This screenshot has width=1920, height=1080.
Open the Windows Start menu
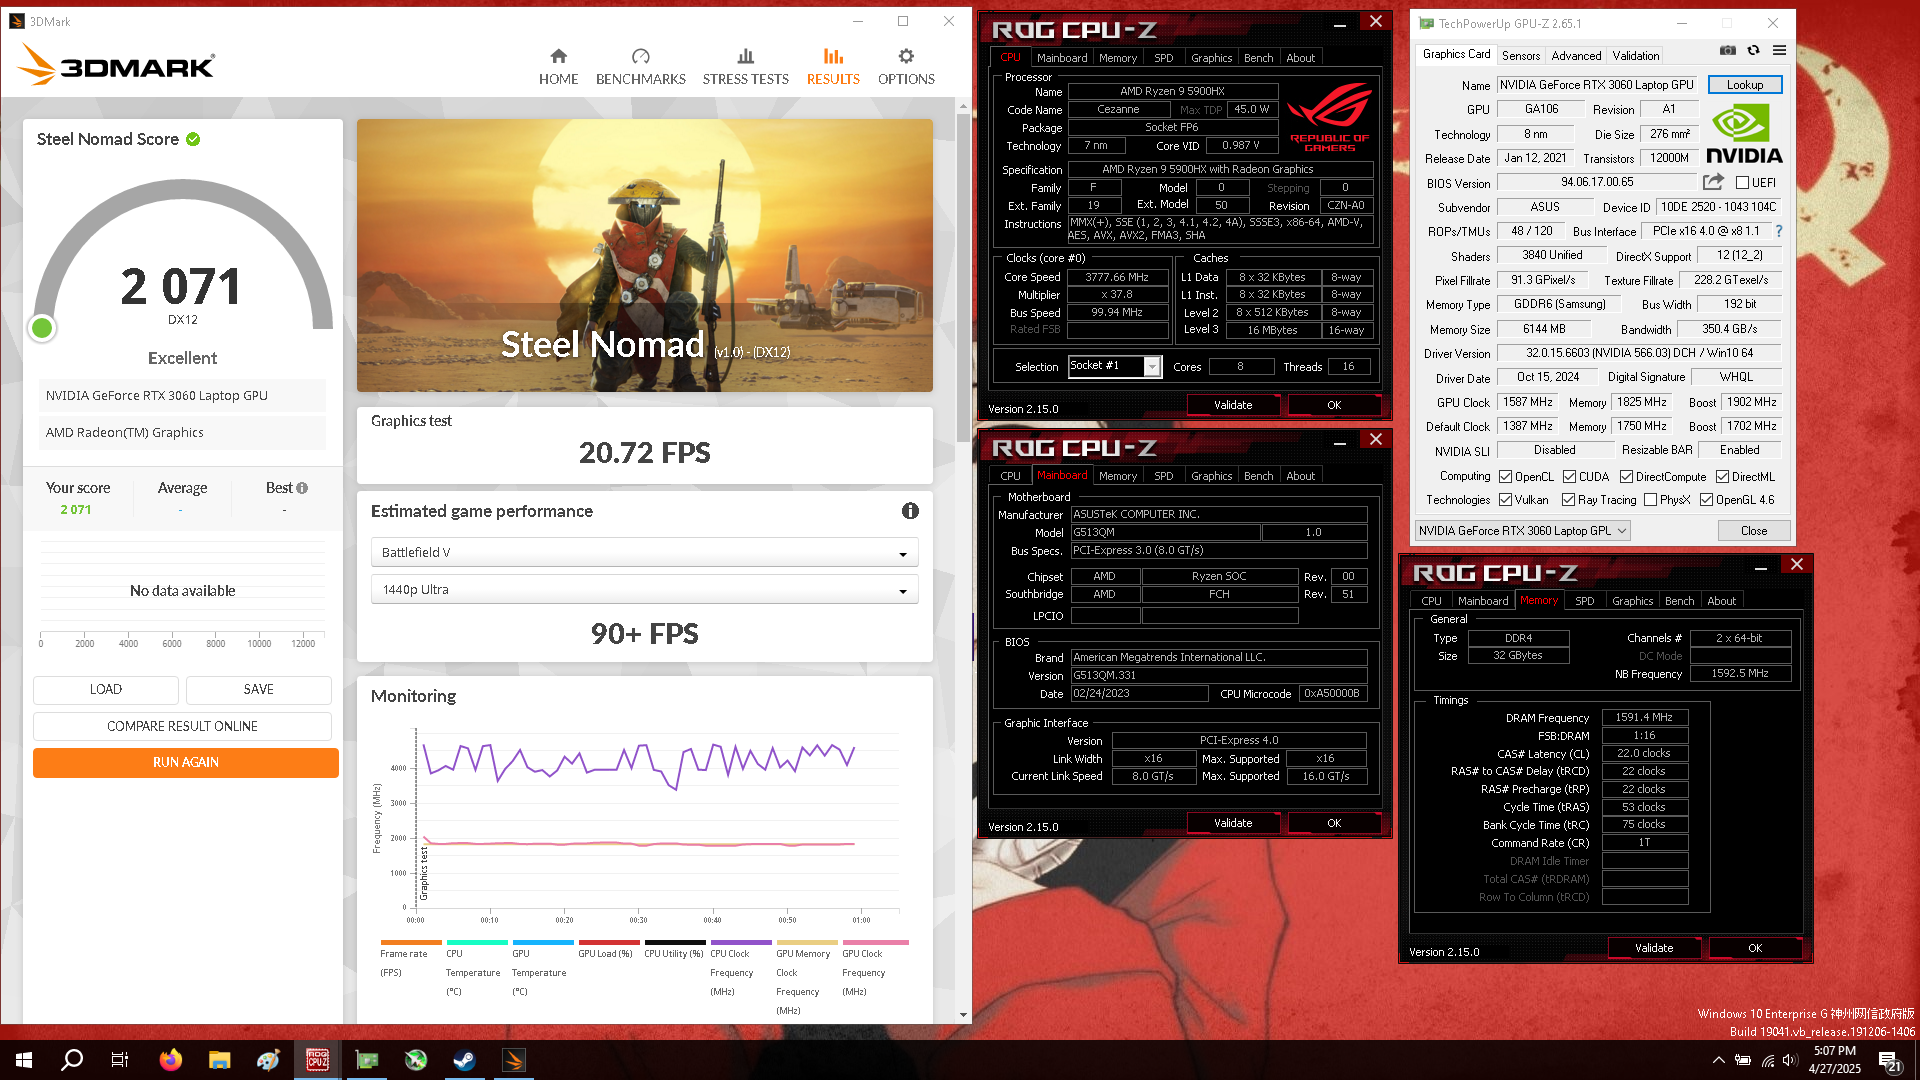click(x=24, y=1060)
